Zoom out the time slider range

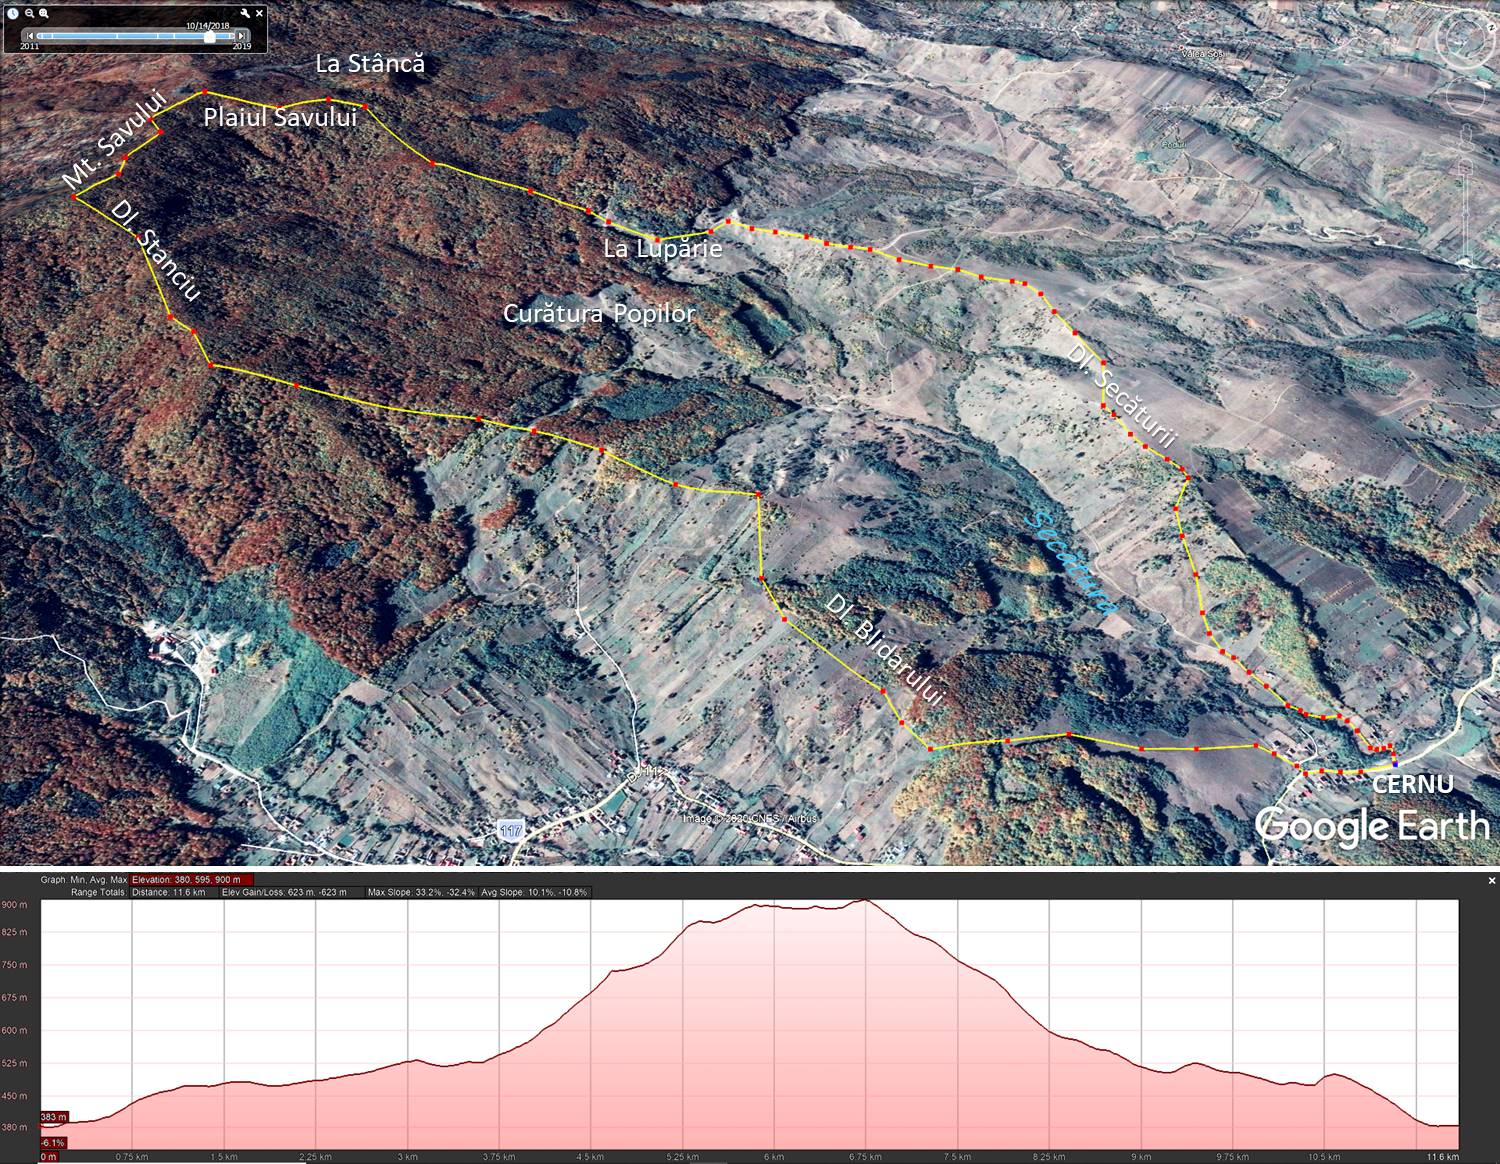click(29, 14)
